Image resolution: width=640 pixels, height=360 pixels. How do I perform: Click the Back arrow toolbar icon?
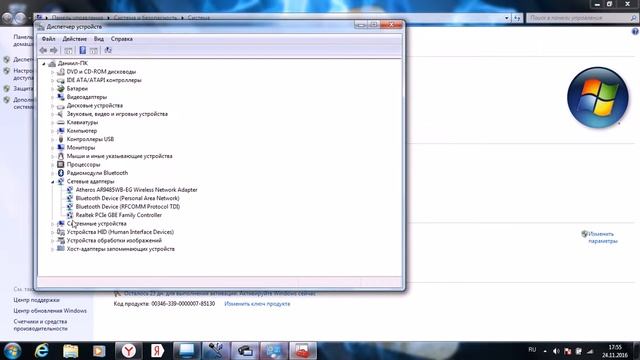[43, 50]
